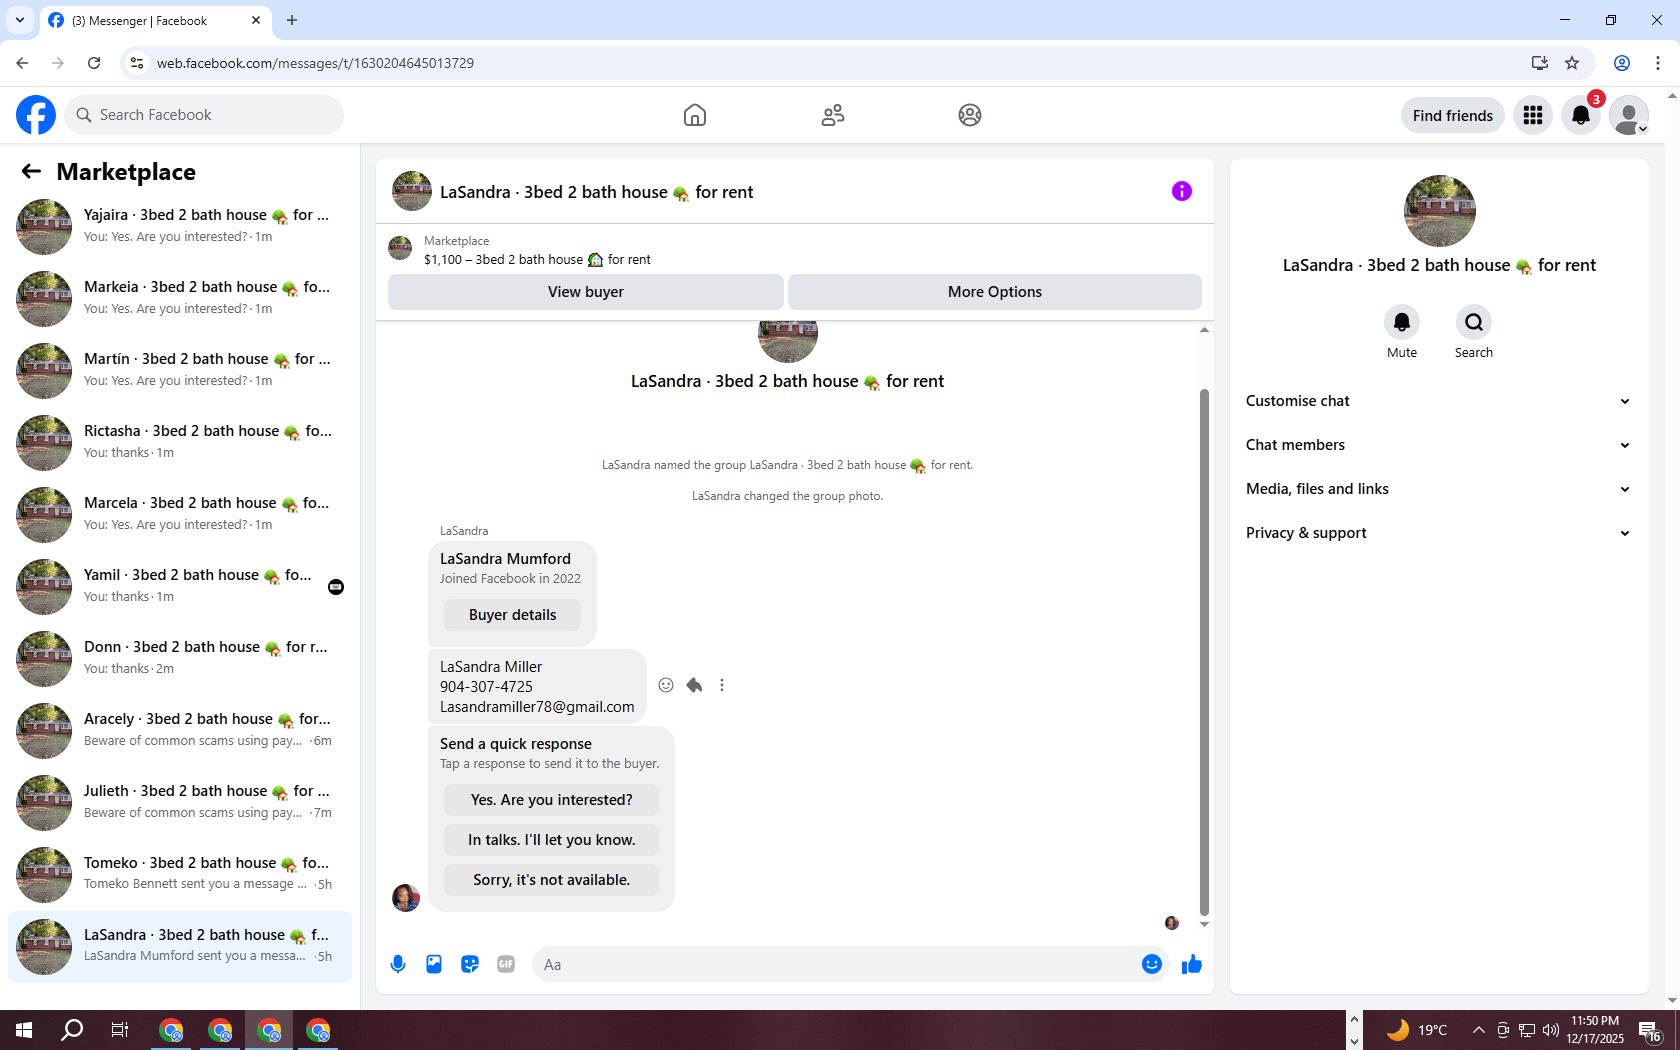Attach a photo file in composer
This screenshot has width=1680, height=1050.
[434, 964]
